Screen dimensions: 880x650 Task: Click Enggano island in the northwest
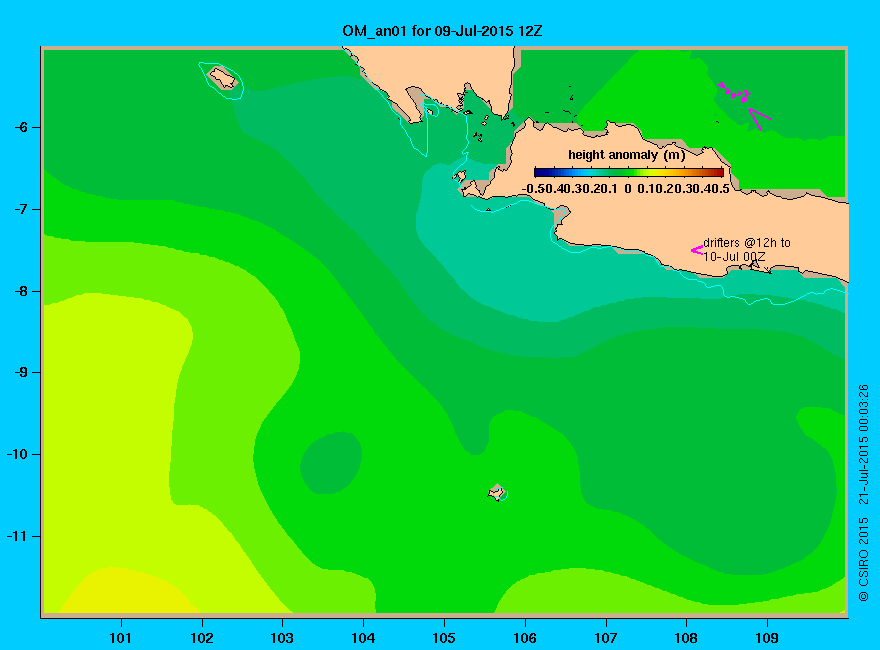click(223, 77)
